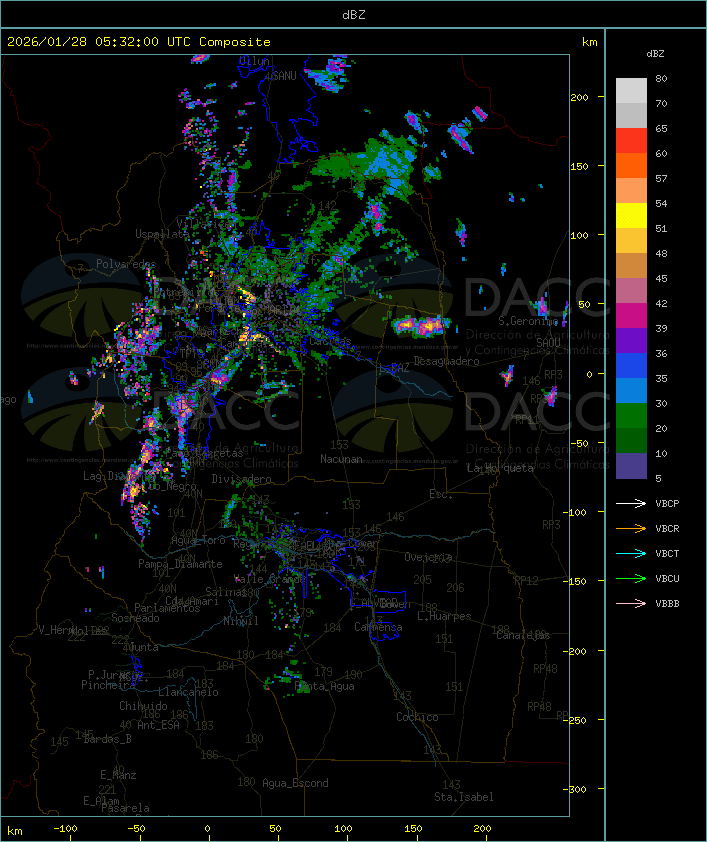Image resolution: width=707 pixels, height=842 pixels.
Task: Click the red 60-65 dBZ legend swatch
Action: point(631,141)
